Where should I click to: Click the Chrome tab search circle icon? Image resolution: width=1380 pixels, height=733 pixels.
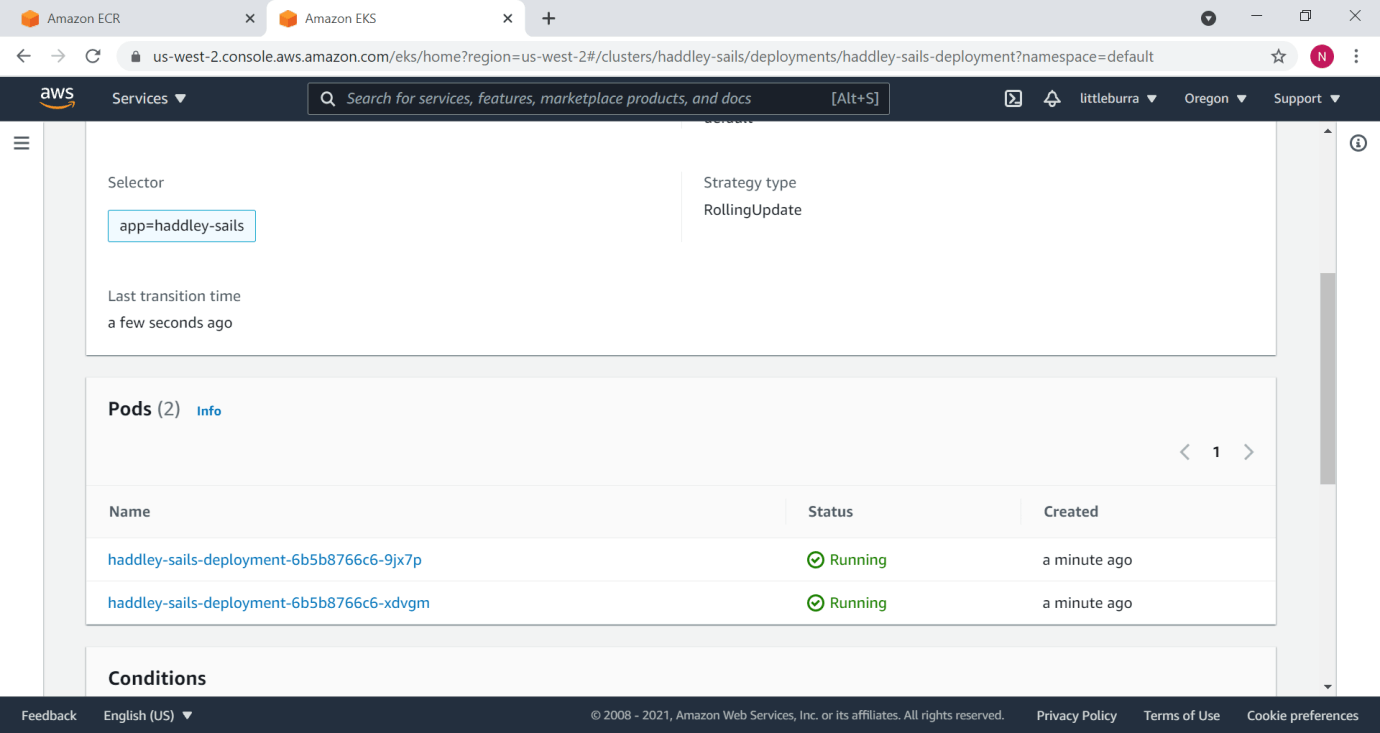[x=1208, y=18]
